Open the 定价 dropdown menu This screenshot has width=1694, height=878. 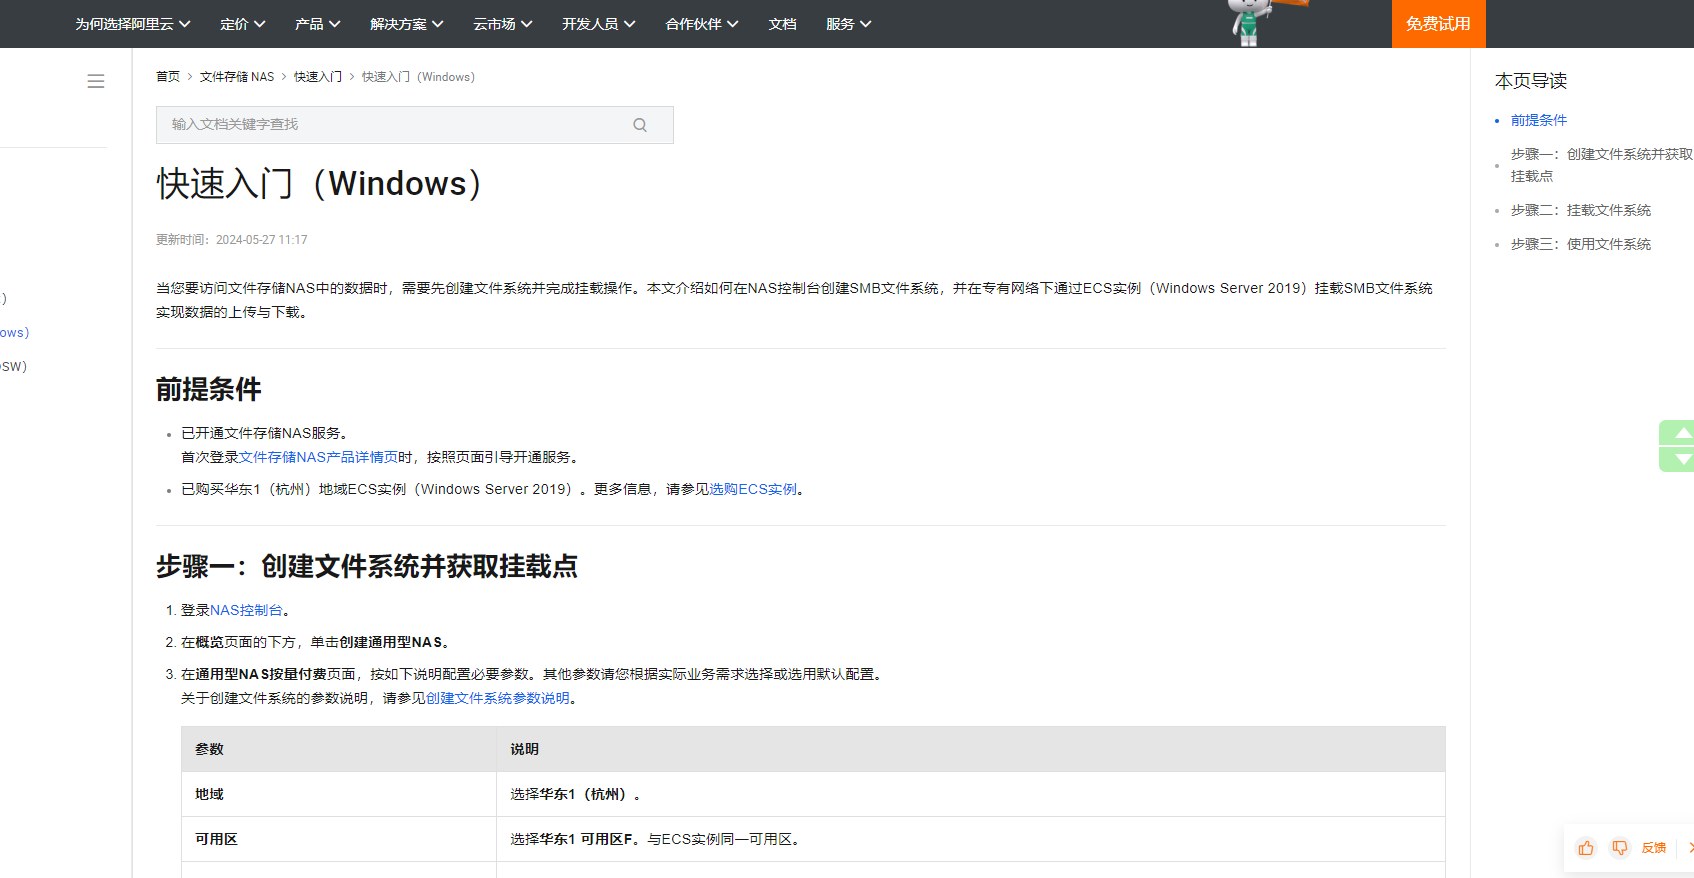[x=242, y=24]
